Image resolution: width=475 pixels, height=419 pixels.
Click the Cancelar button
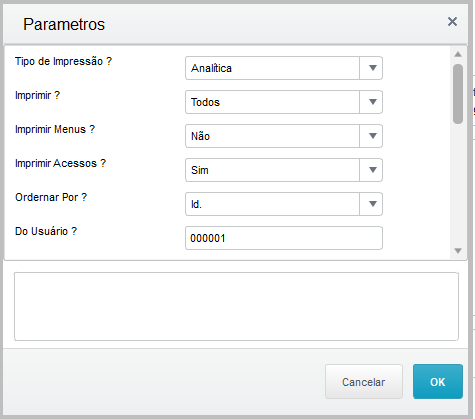coord(364,382)
